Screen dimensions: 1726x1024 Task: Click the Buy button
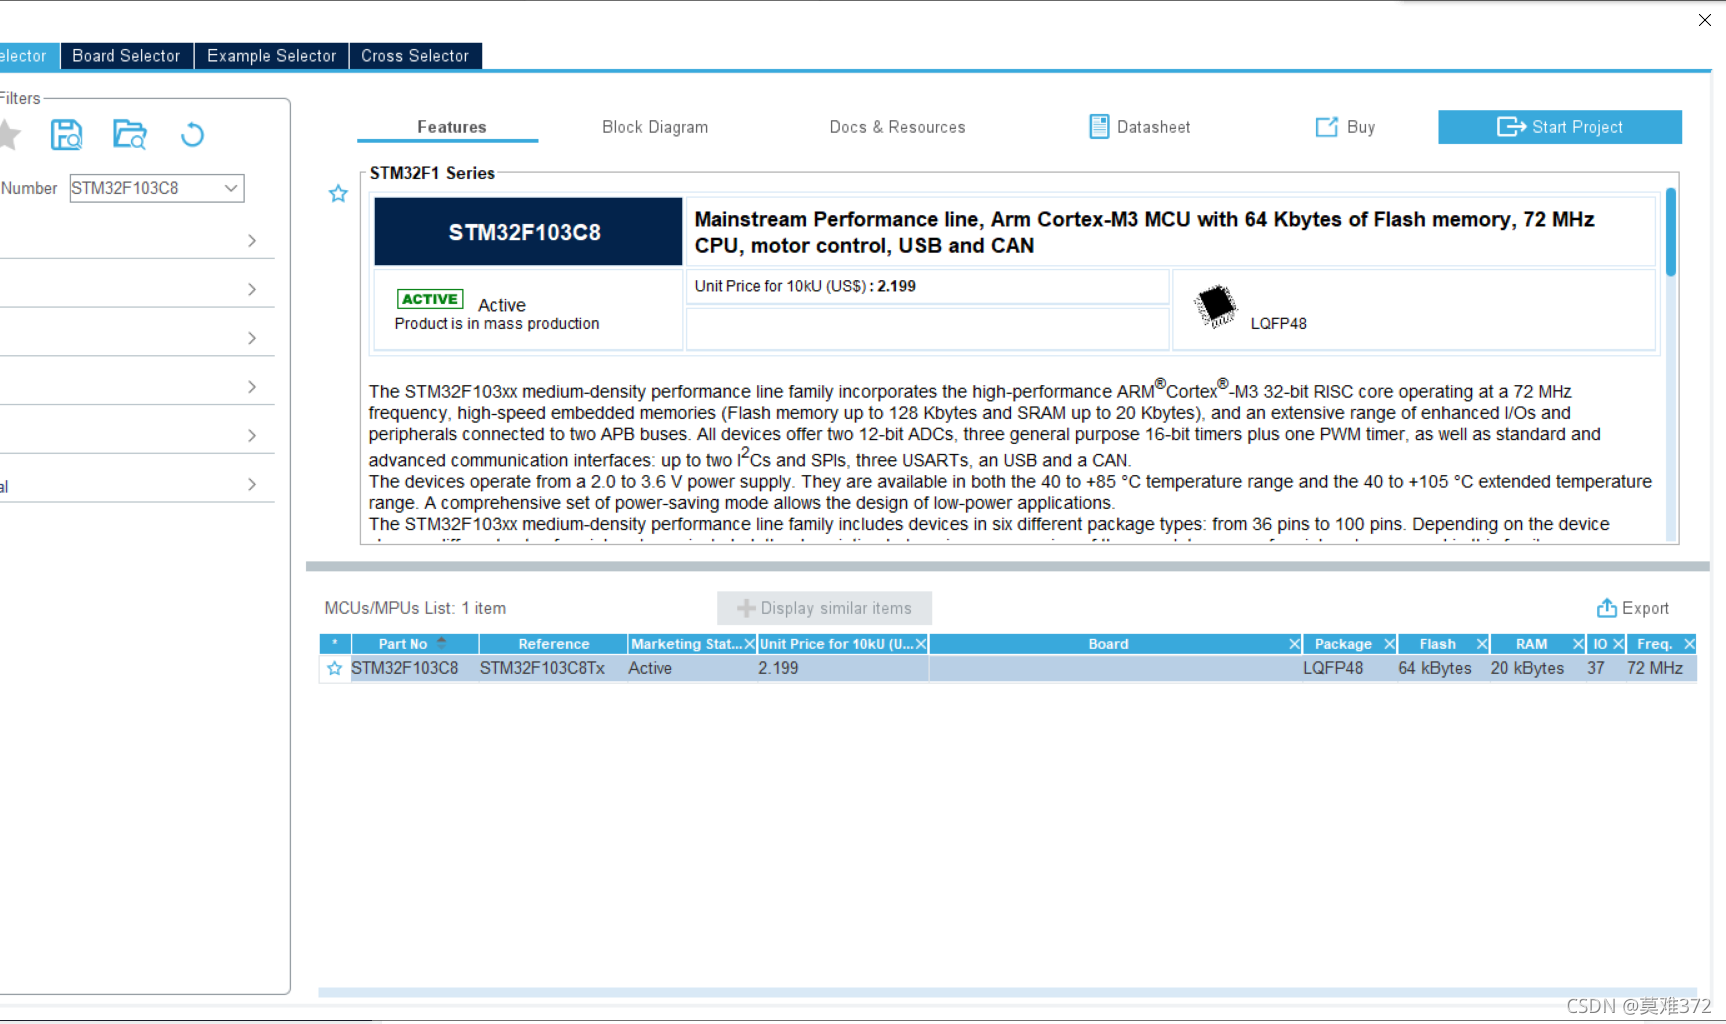click(1346, 127)
